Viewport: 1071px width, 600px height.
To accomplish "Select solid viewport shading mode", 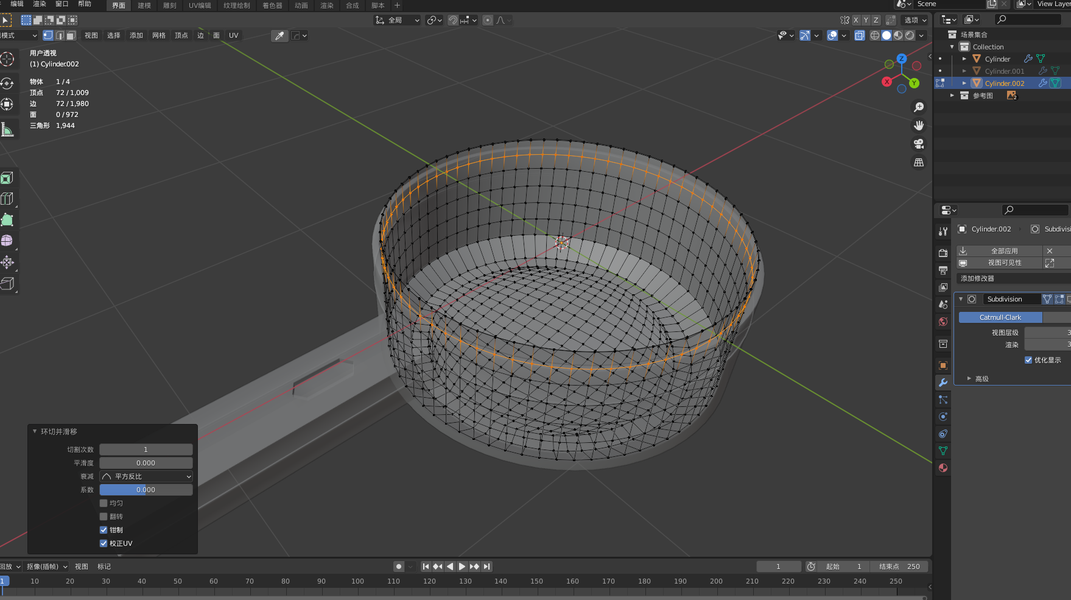I will pos(887,36).
